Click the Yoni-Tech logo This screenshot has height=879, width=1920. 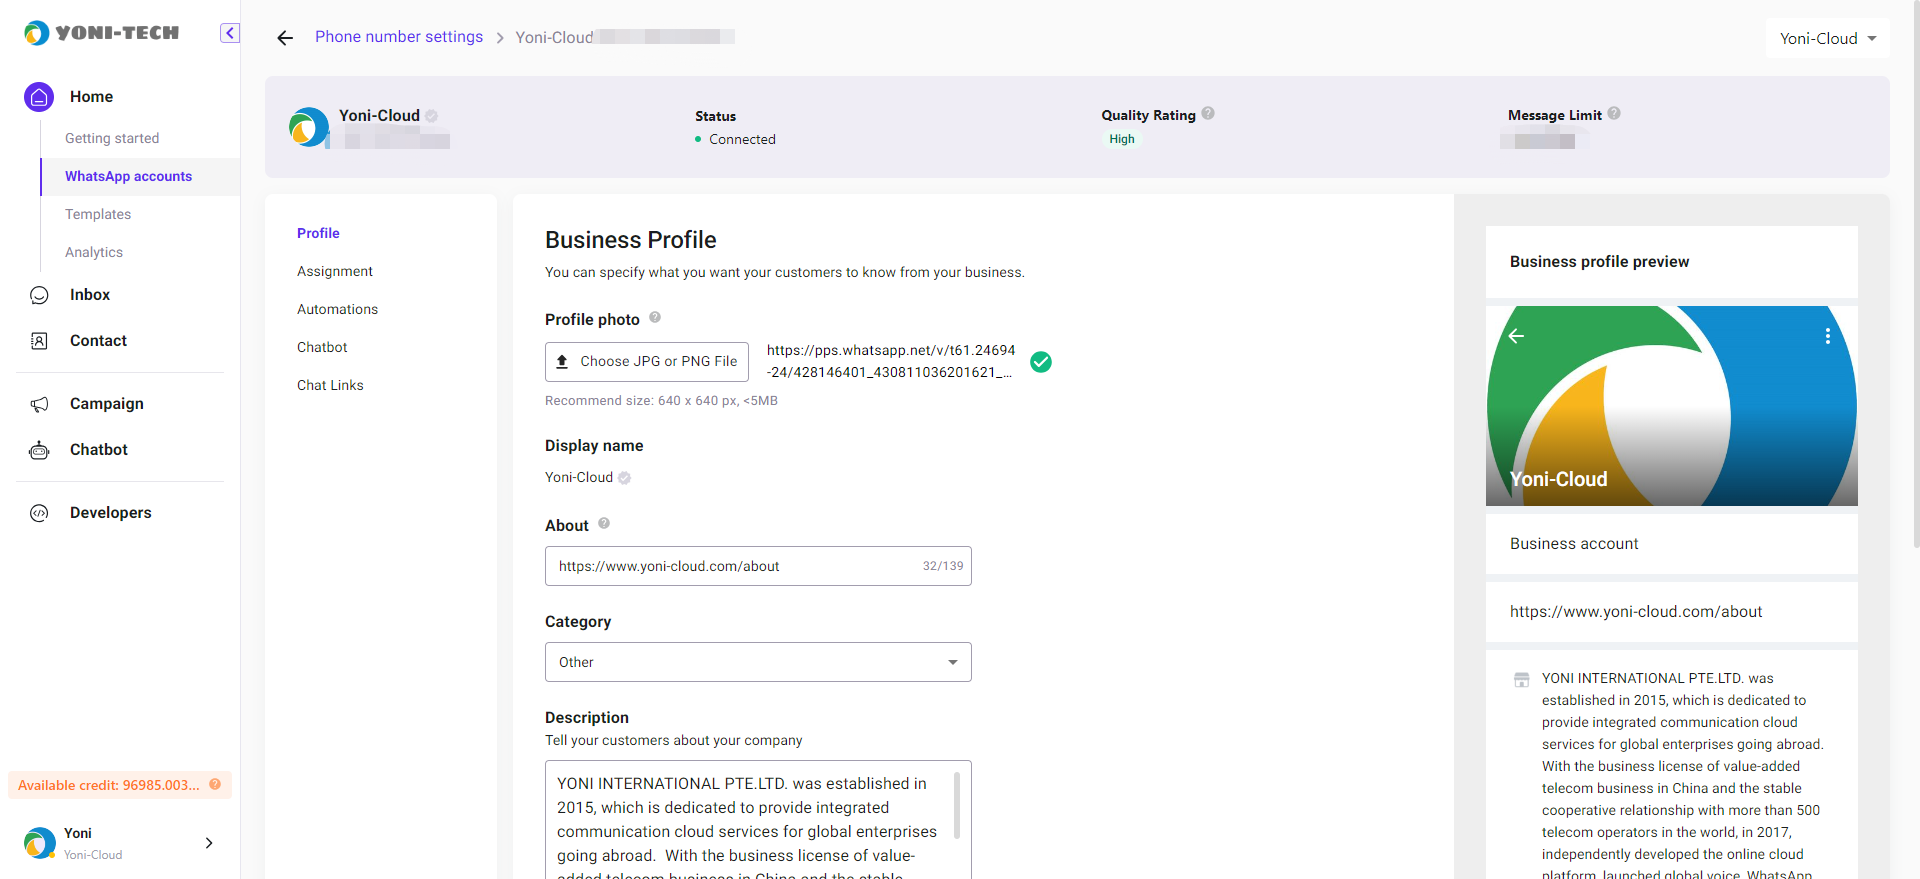(102, 33)
